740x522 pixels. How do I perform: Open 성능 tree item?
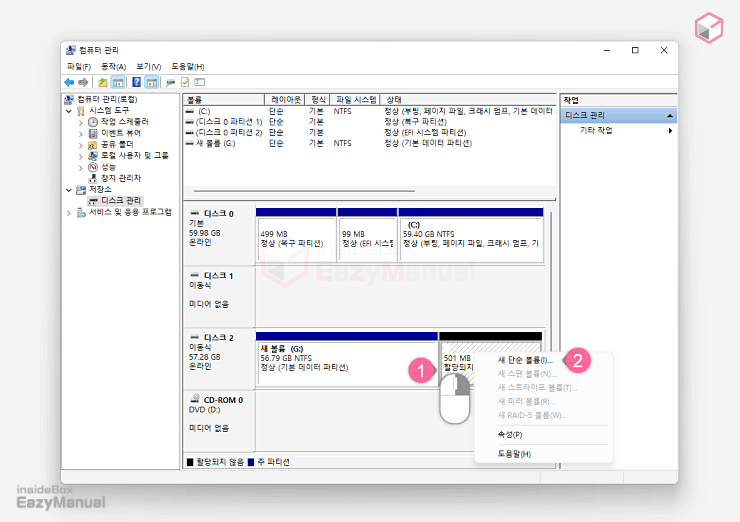click(108, 167)
